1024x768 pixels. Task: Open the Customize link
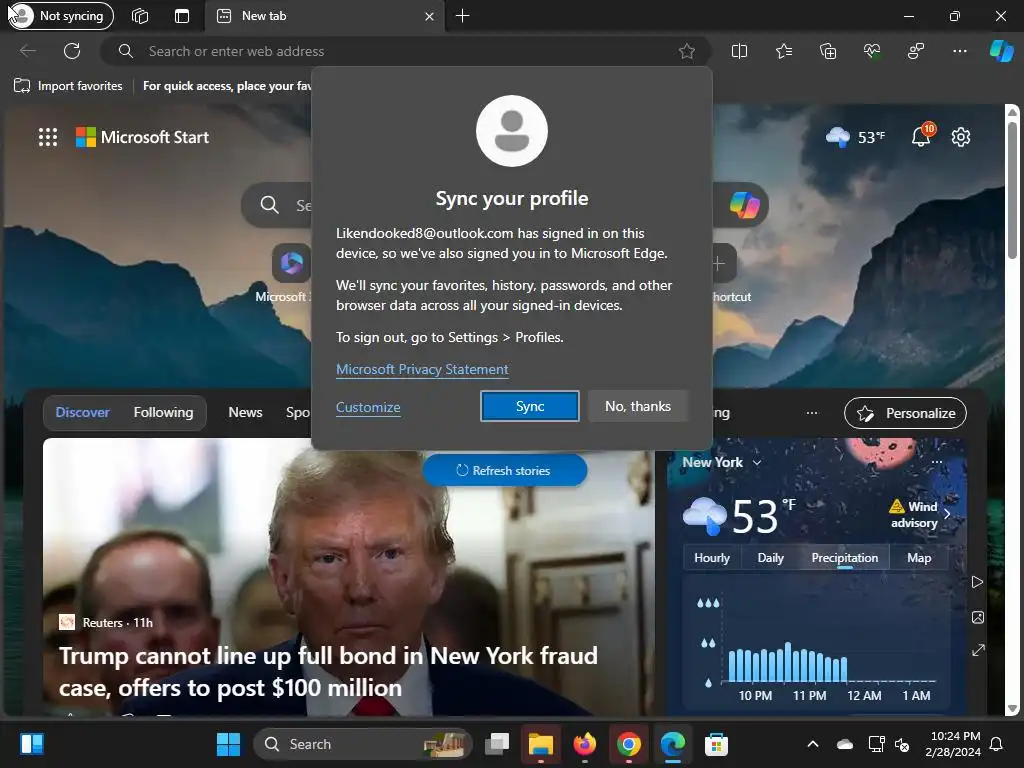click(x=368, y=407)
